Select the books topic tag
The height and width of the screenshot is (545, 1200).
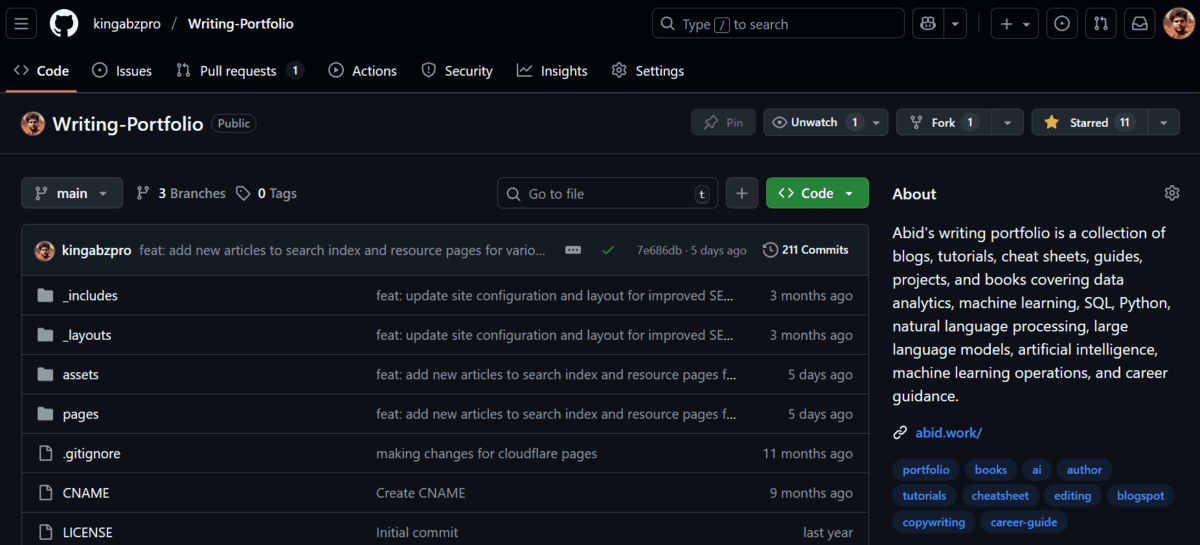point(991,469)
